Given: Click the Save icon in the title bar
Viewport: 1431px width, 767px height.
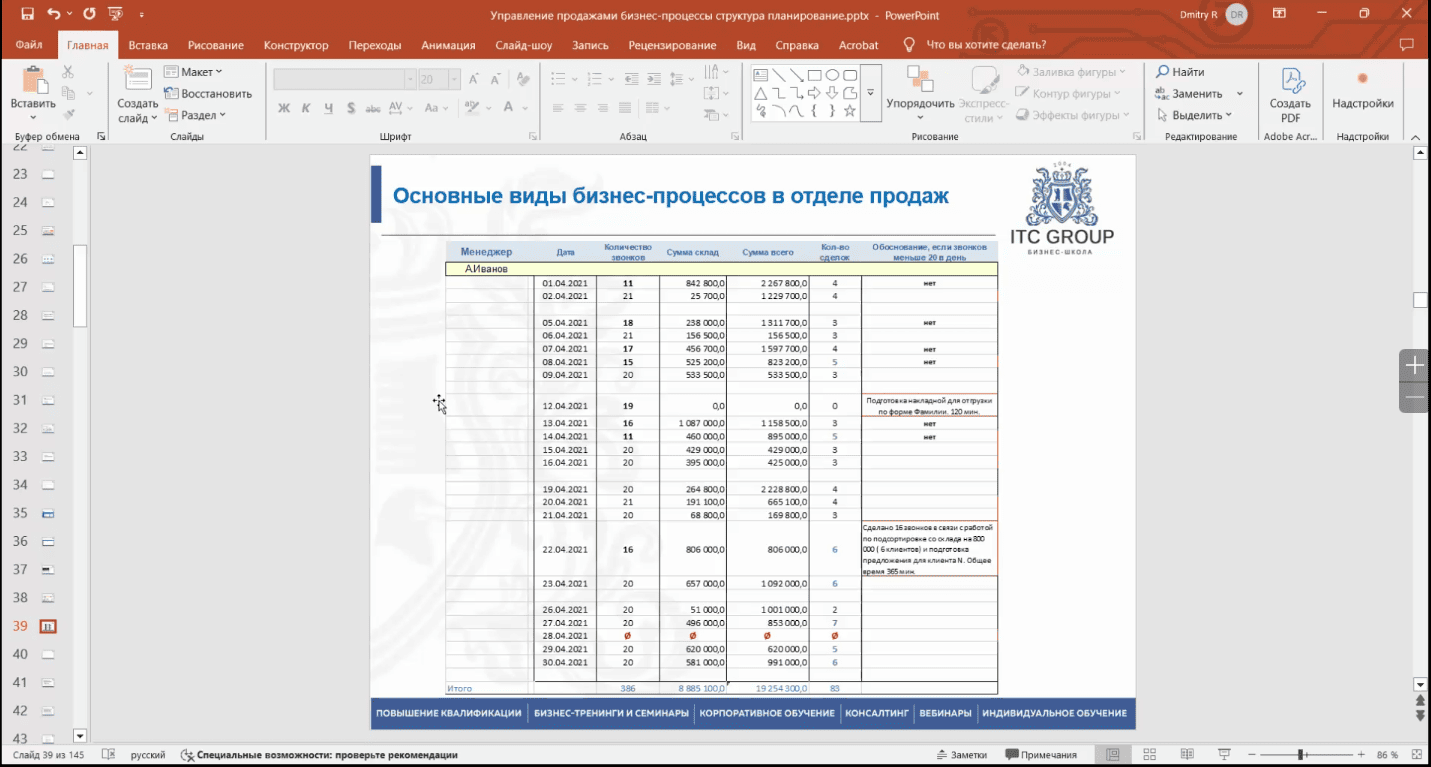Looking at the screenshot, I should [27, 15].
